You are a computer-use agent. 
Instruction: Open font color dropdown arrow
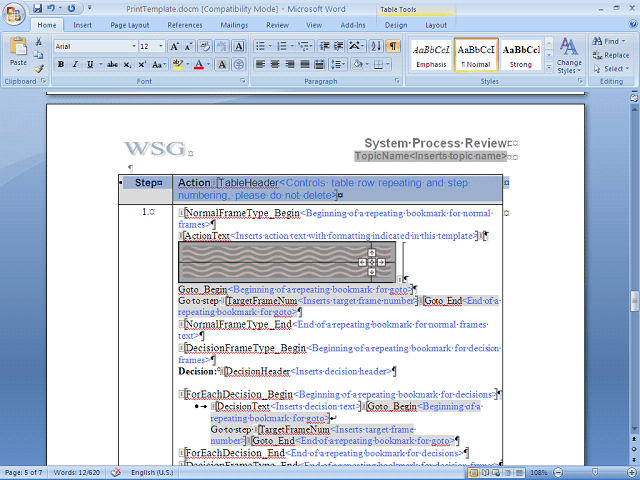point(208,64)
